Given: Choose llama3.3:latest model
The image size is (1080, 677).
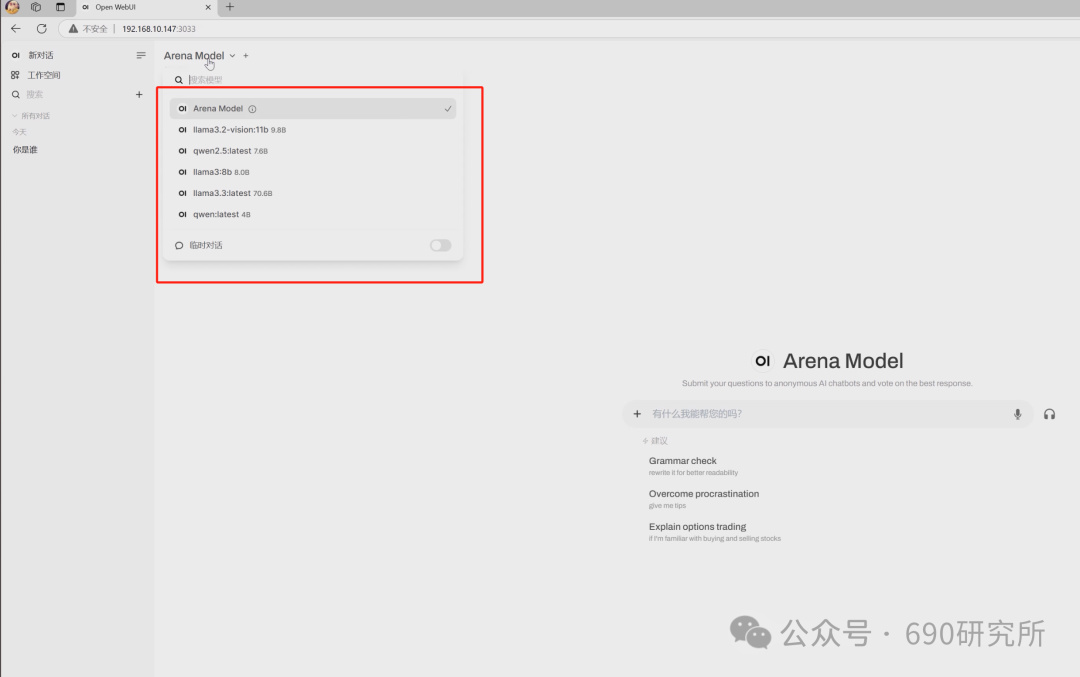Looking at the screenshot, I should point(313,194).
